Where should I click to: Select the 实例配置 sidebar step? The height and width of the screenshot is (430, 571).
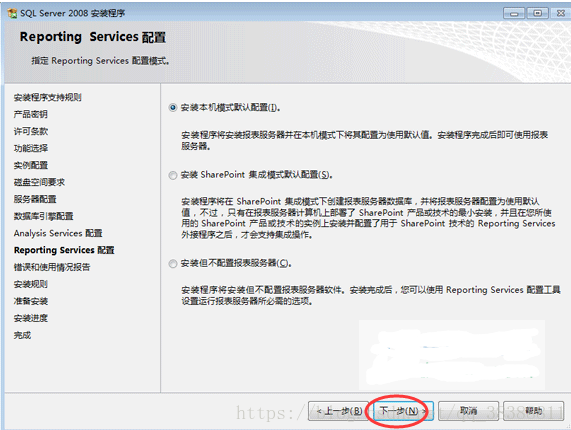coord(31,165)
